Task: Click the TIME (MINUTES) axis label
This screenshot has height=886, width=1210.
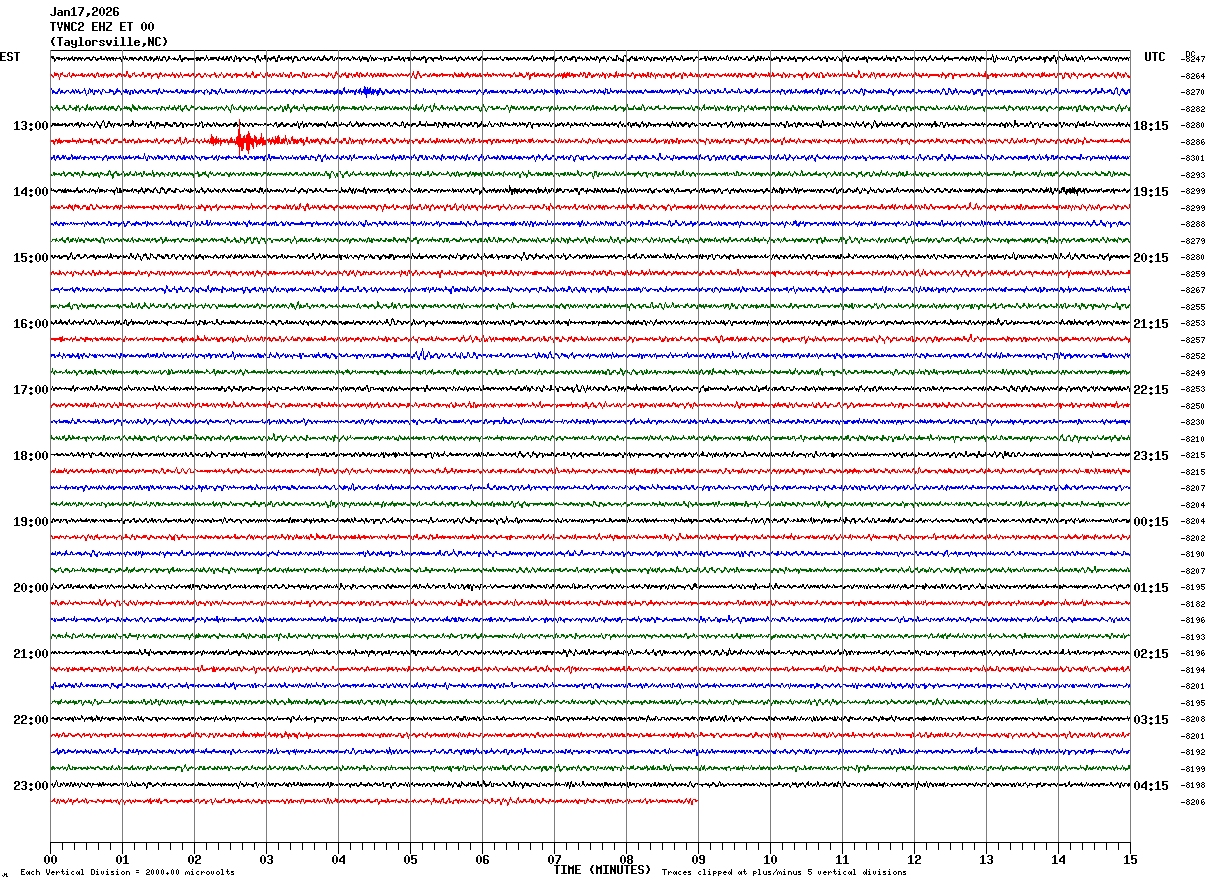Action: [602, 870]
